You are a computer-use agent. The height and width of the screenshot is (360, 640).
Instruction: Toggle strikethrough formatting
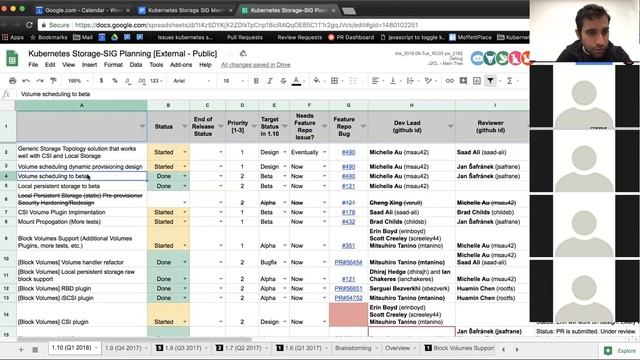[x=283, y=81]
